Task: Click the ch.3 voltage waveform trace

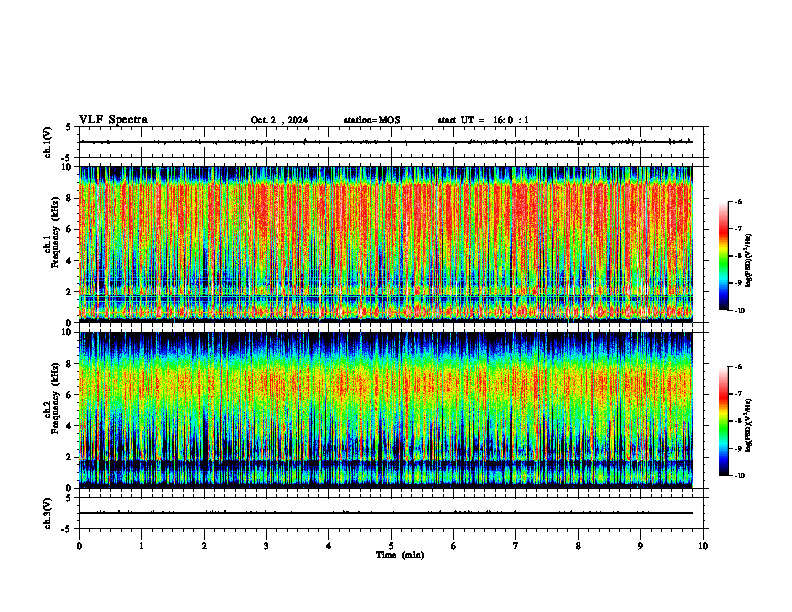Action: pos(386,513)
